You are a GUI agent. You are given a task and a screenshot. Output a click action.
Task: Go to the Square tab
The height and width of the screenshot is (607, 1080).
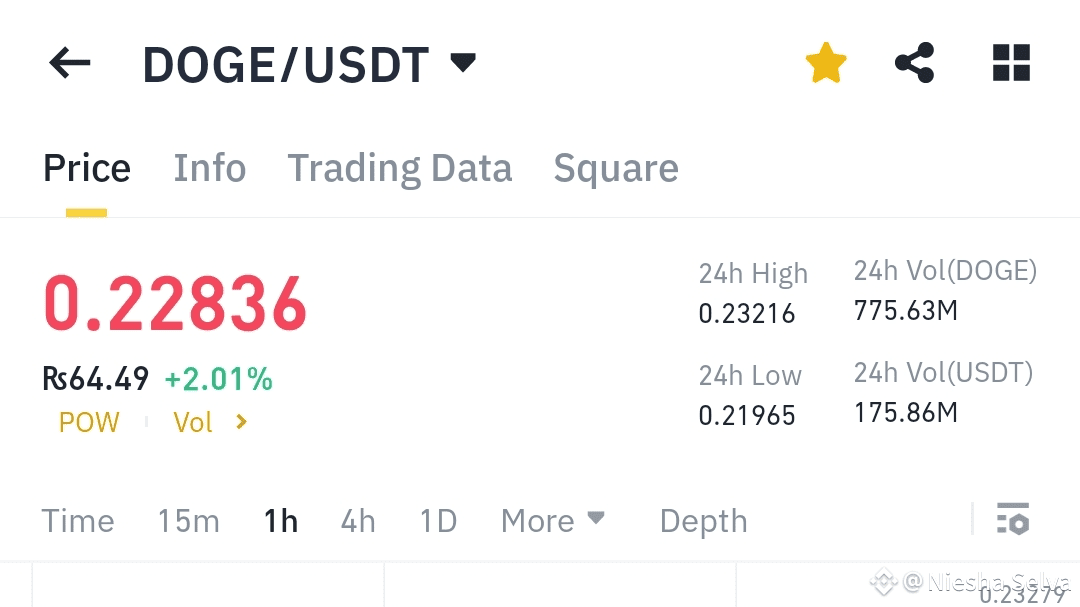click(x=616, y=168)
